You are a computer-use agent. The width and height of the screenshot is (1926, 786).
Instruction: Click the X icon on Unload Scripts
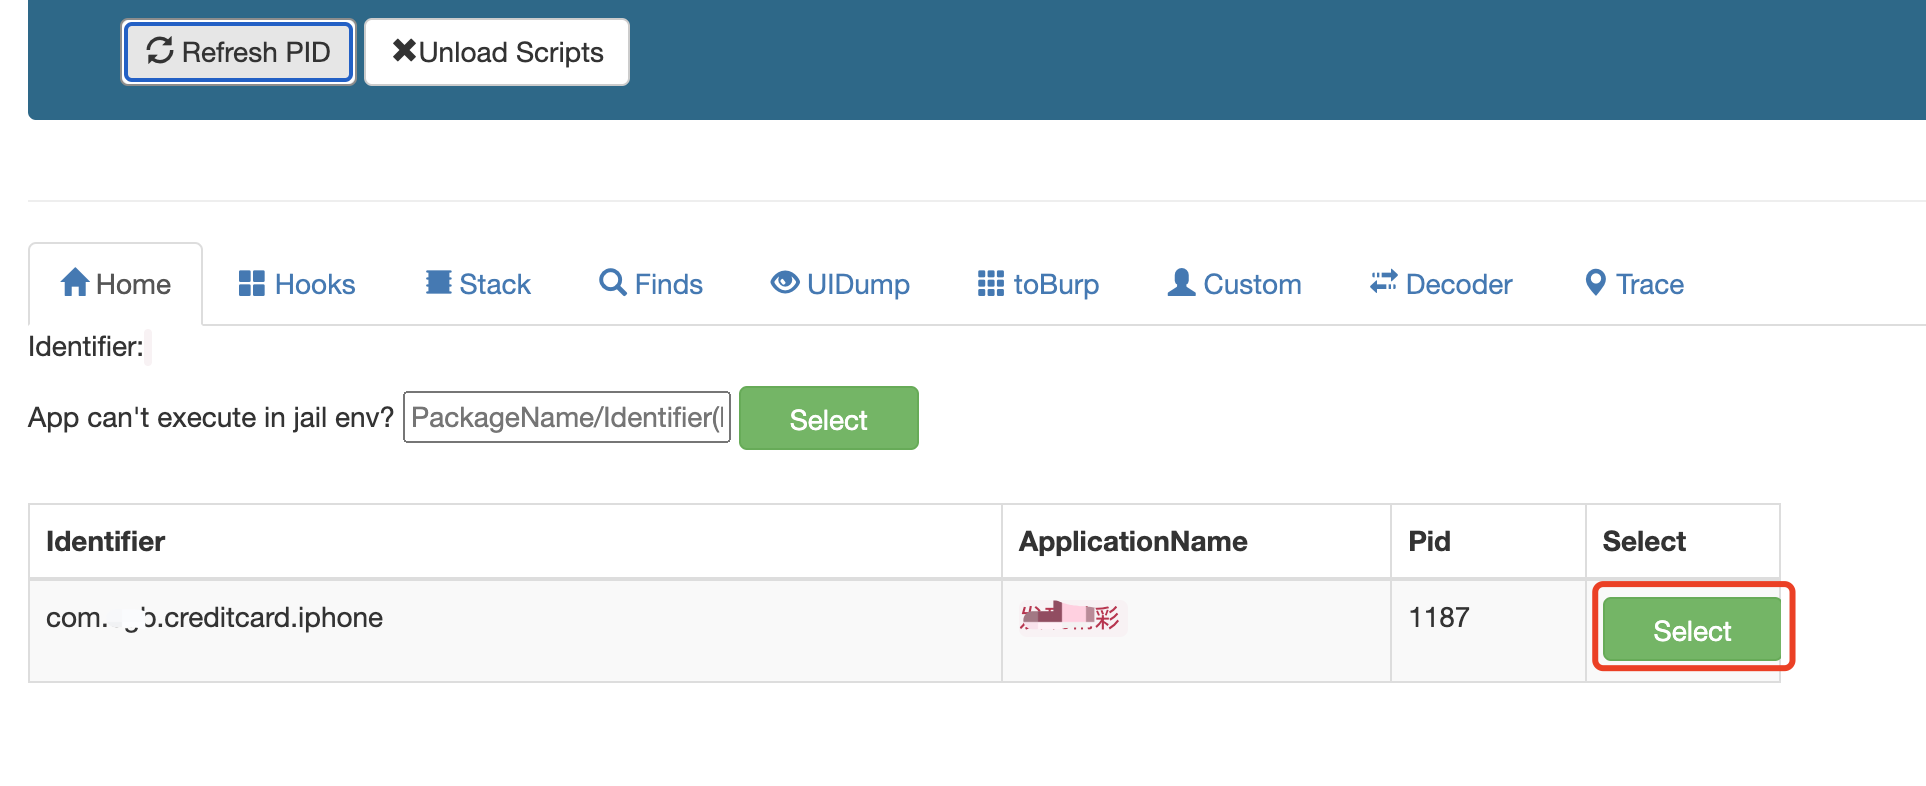pos(404,50)
